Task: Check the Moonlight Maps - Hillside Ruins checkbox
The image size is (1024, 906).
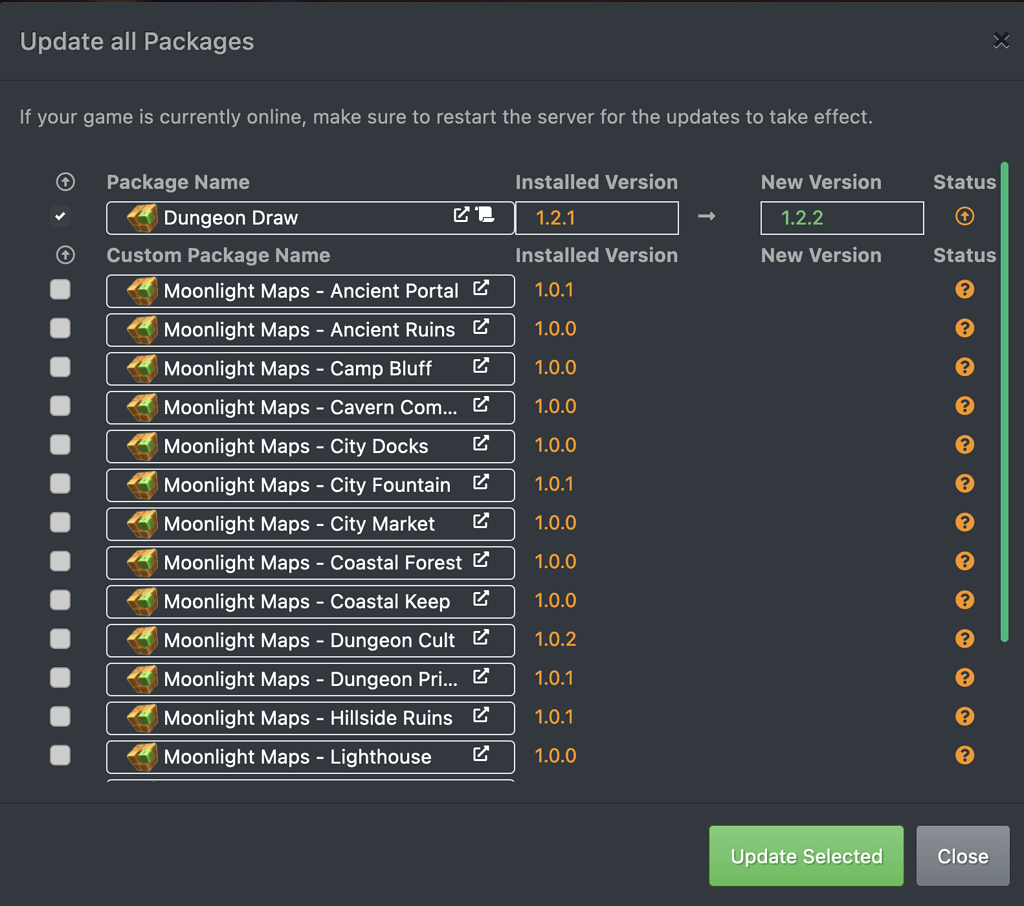Action: pos(60,717)
